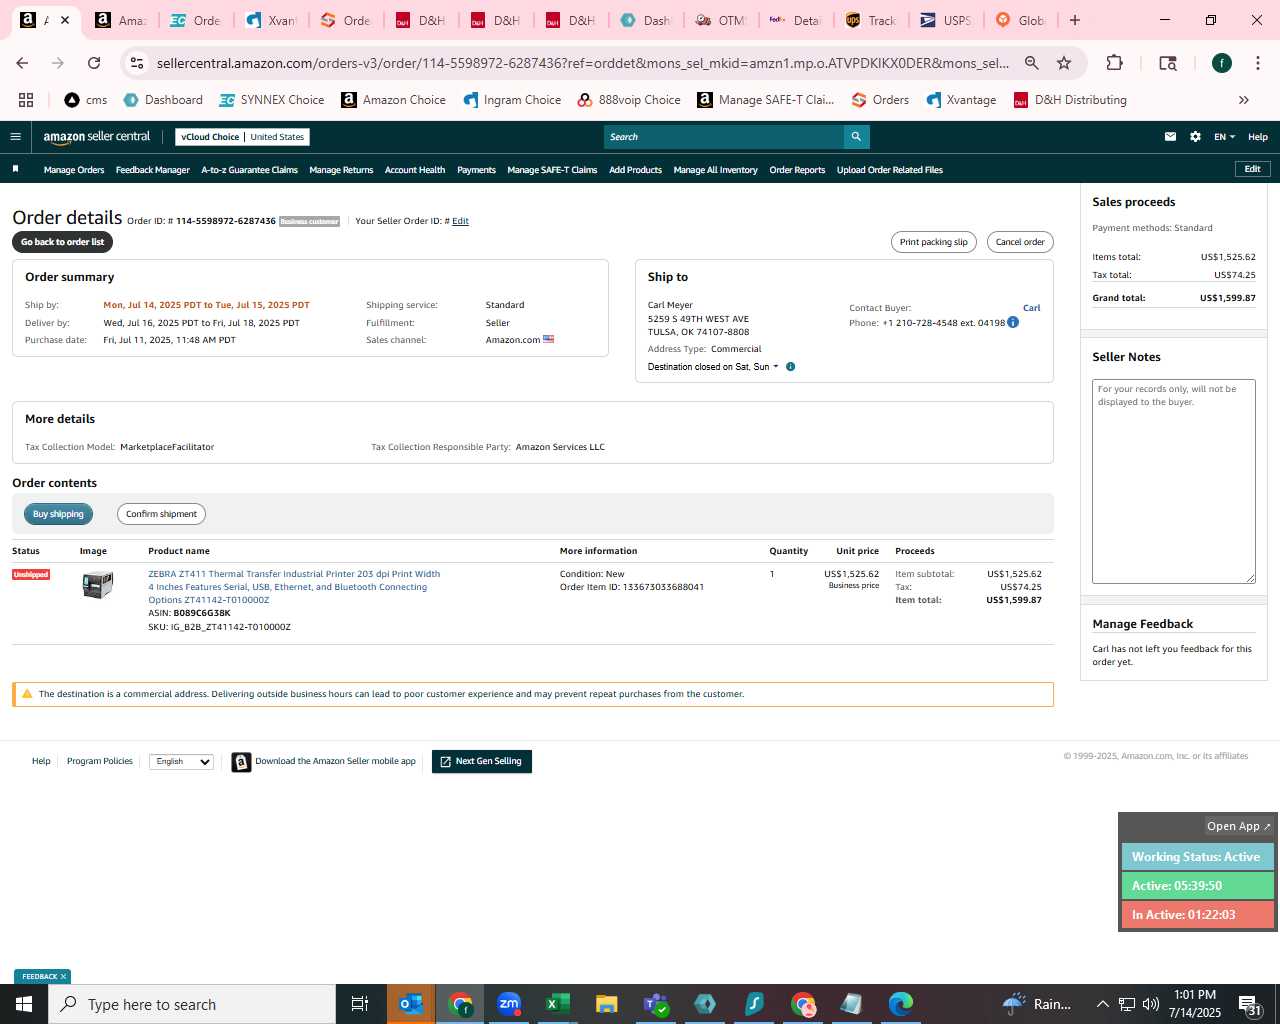Open the bookmarks apps grid icon
The width and height of the screenshot is (1280, 1024).
pos(26,100)
